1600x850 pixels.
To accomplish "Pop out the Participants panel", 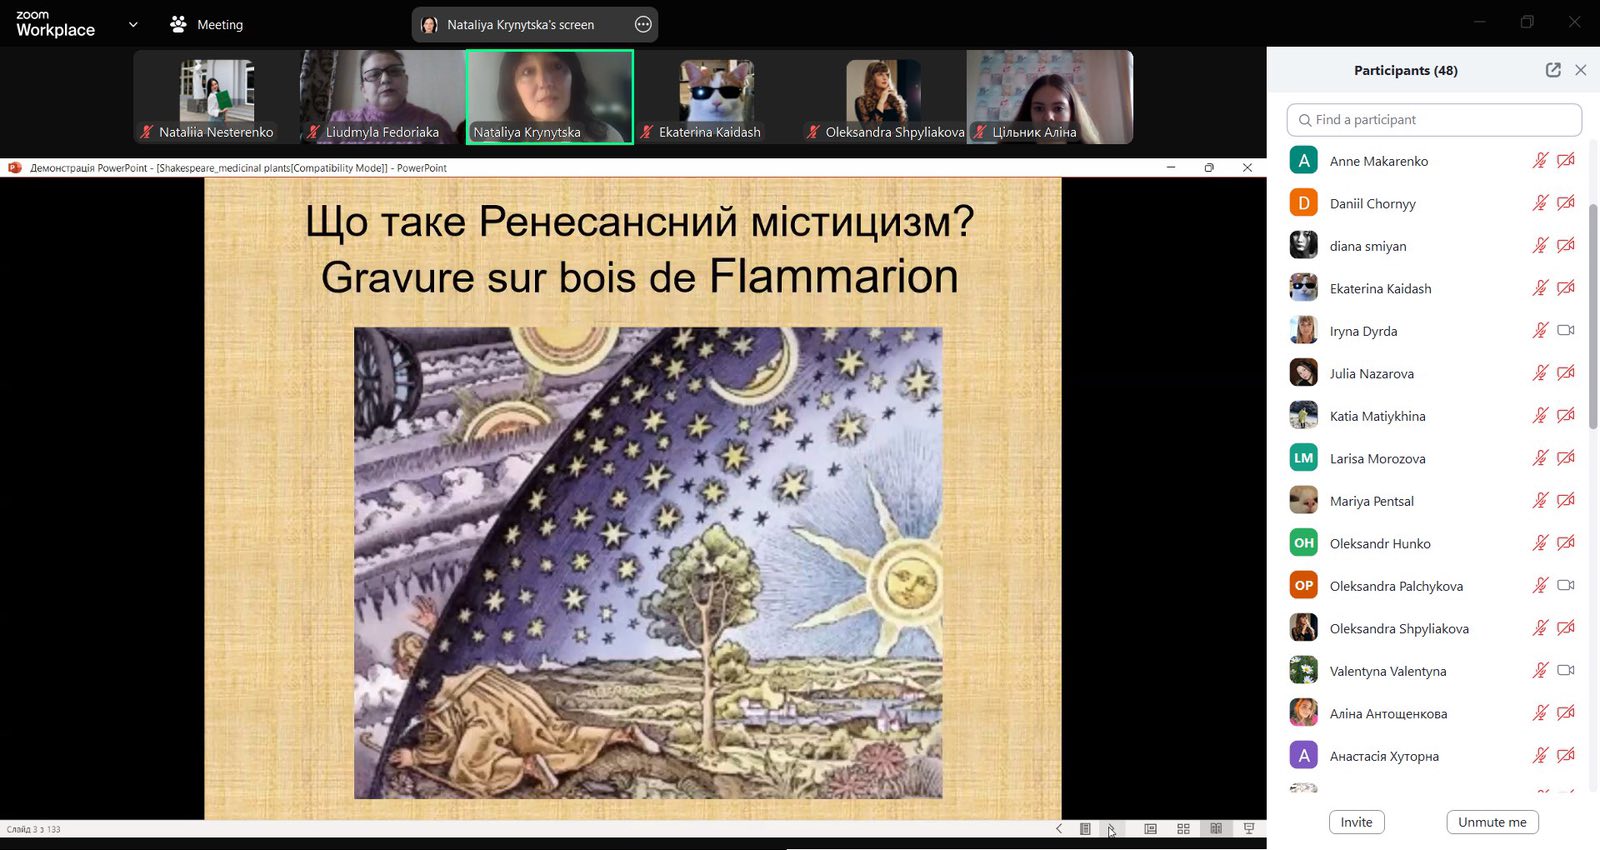I will [x=1553, y=70].
